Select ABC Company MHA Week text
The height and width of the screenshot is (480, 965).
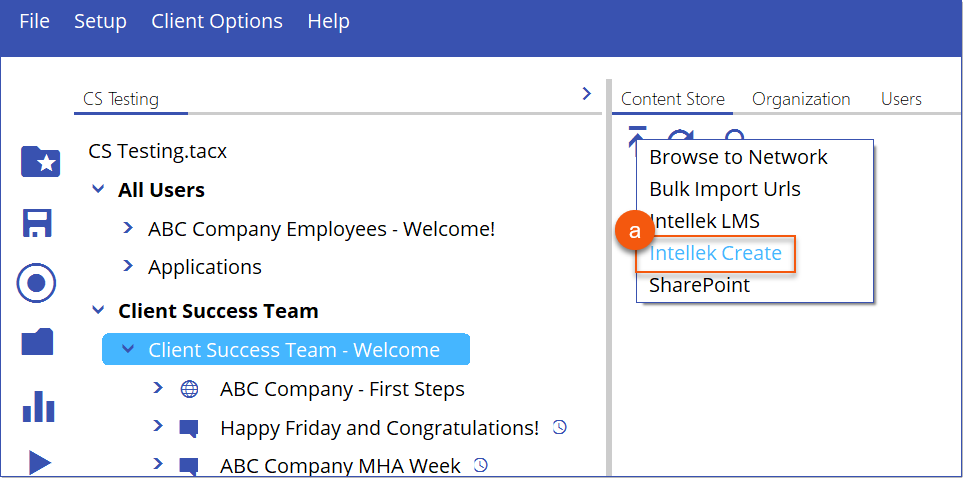(x=340, y=466)
